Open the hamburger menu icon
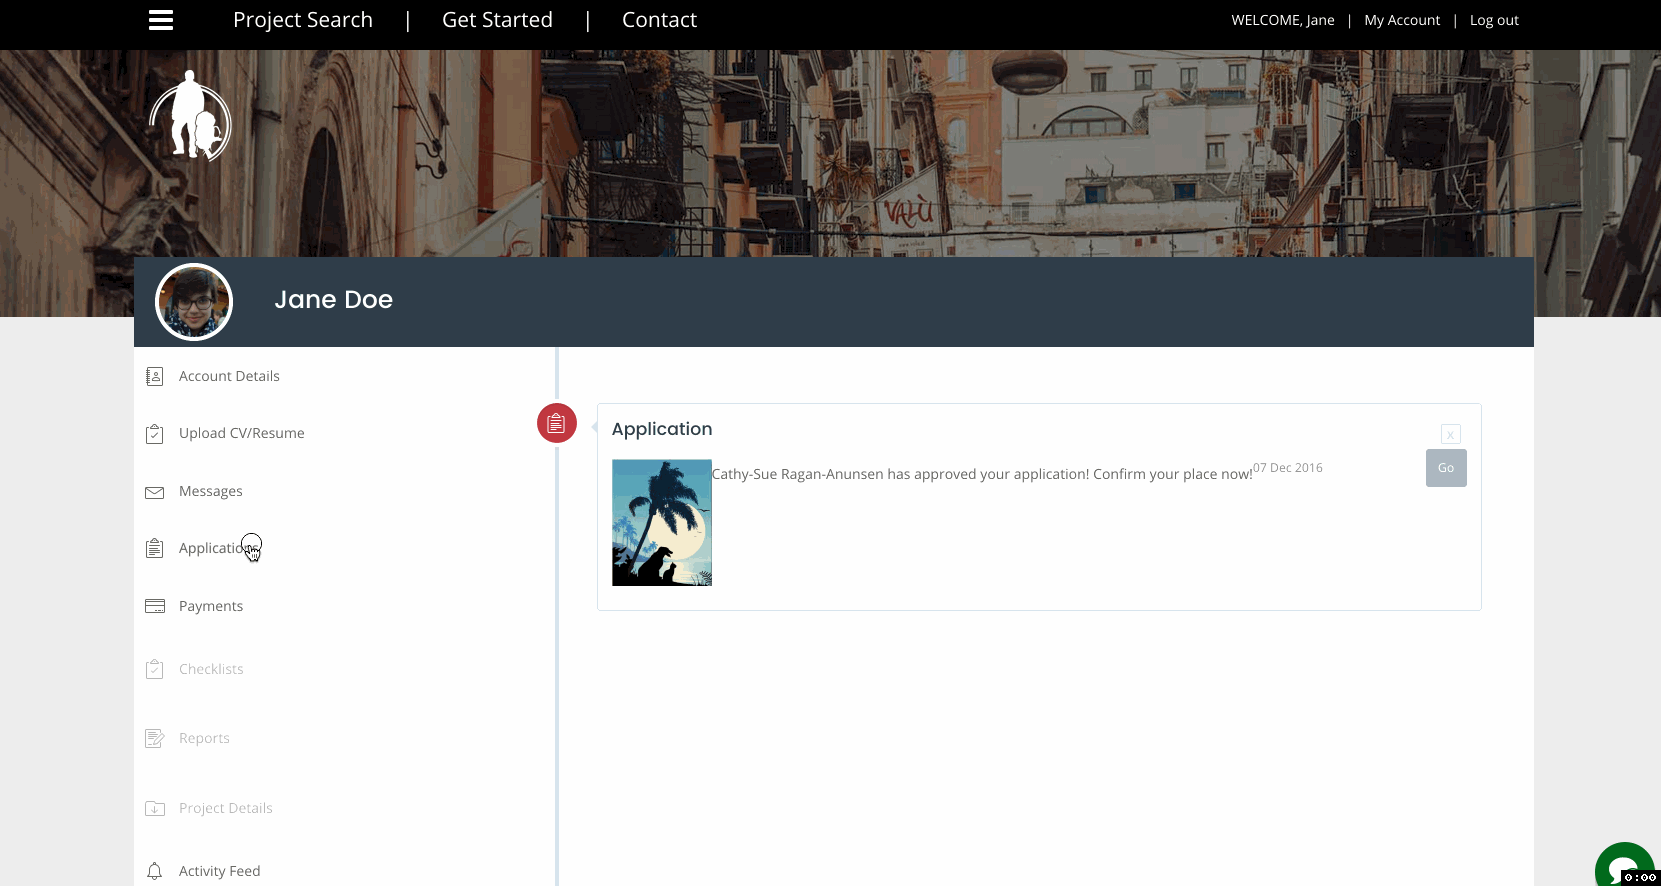 [x=161, y=20]
